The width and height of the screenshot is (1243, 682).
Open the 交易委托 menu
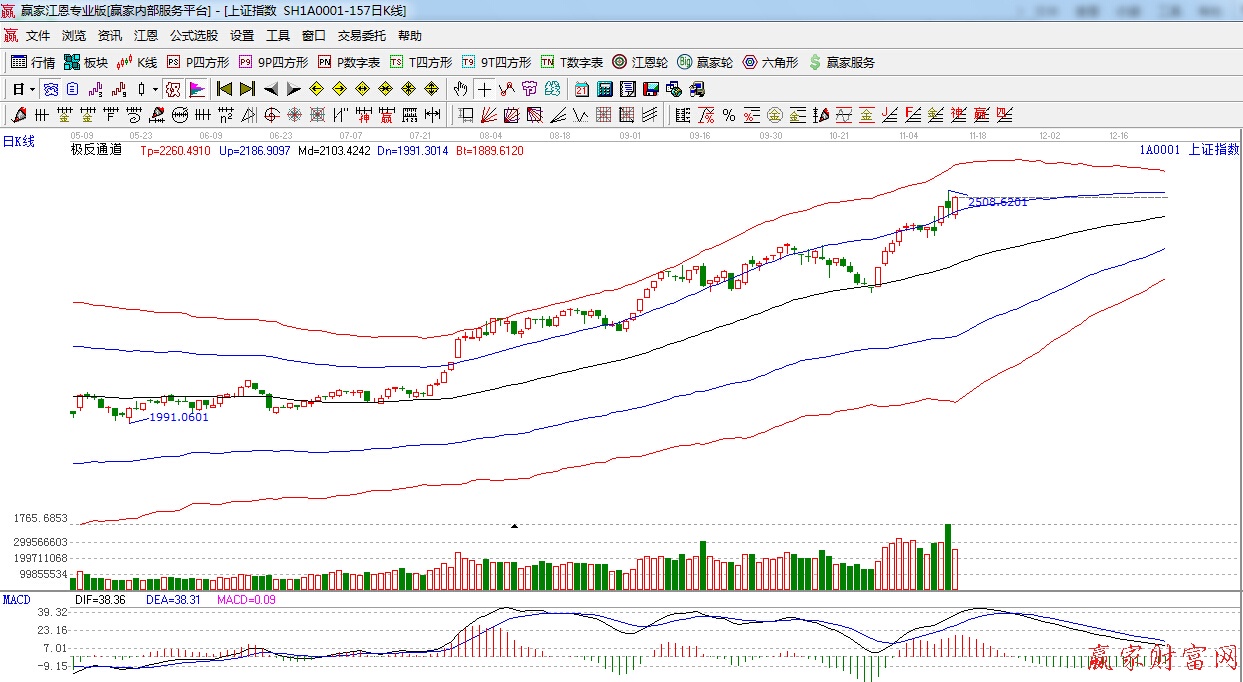tap(361, 35)
